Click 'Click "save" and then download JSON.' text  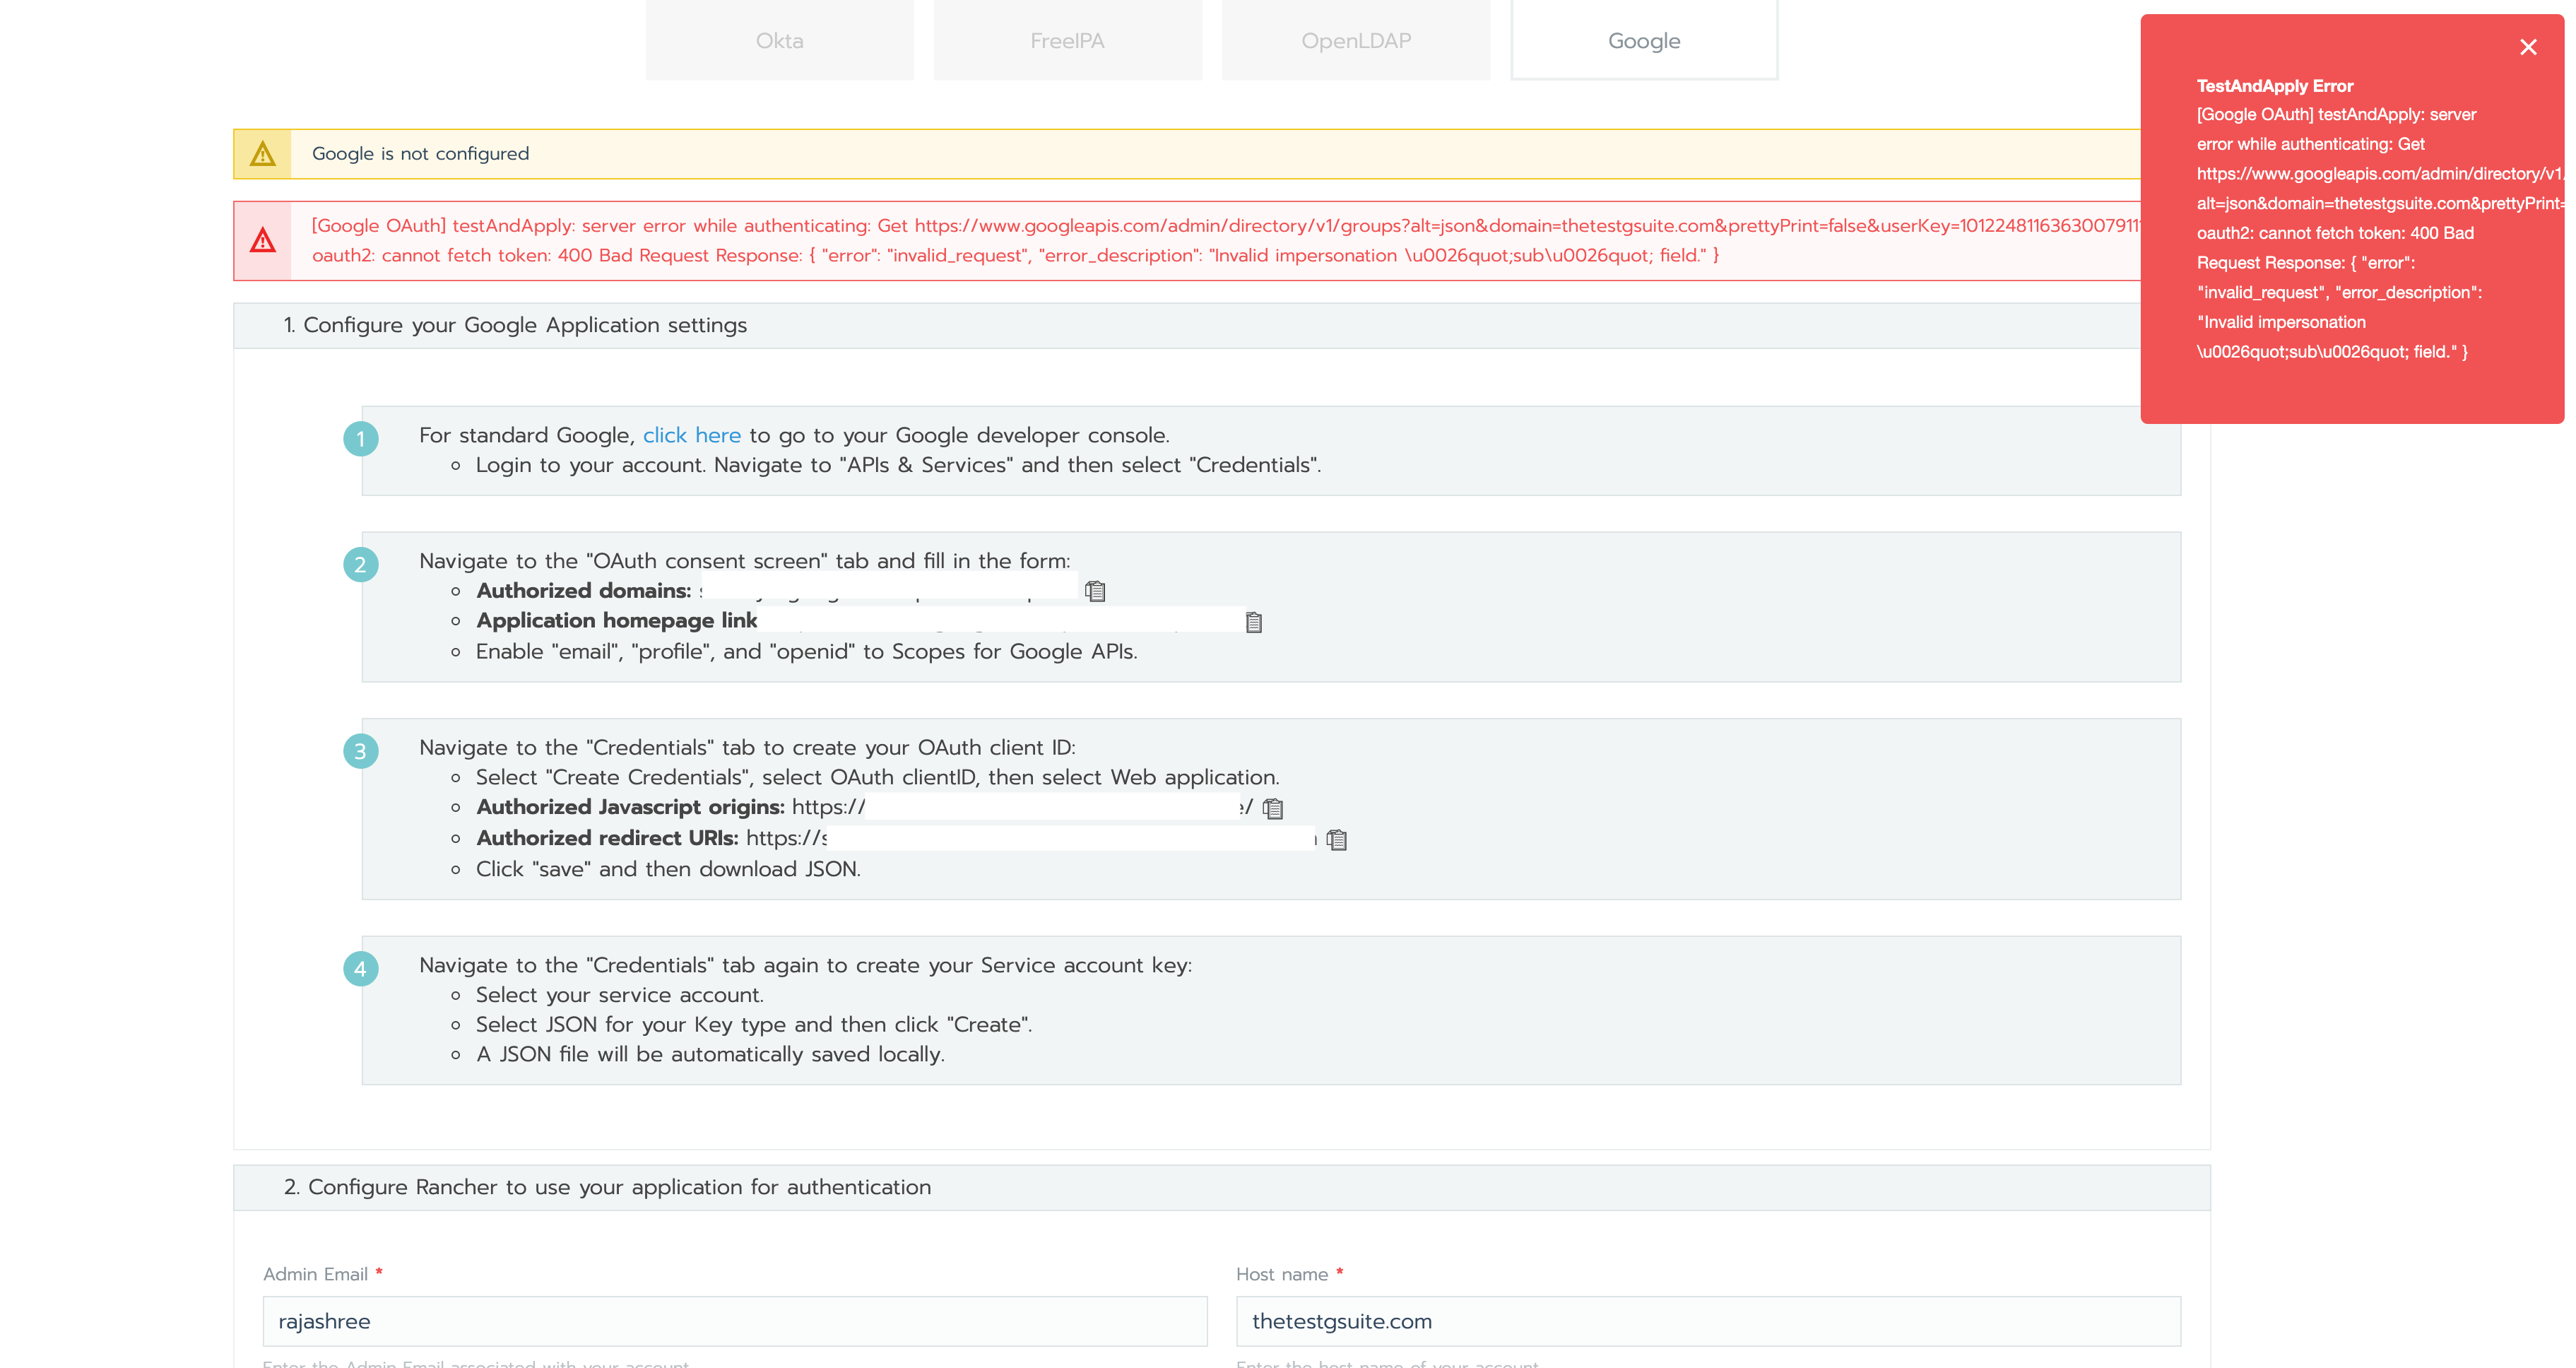coord(668,869)
